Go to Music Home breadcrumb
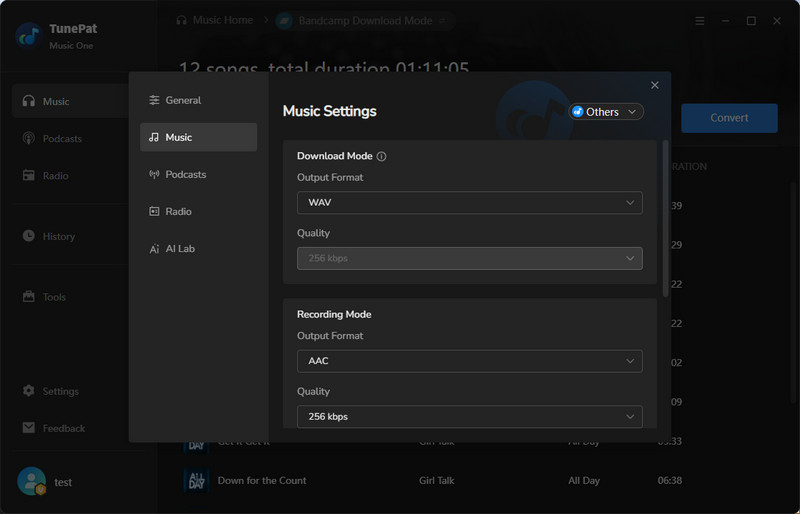This screenshot has width=800, height=514. (215, 20)
